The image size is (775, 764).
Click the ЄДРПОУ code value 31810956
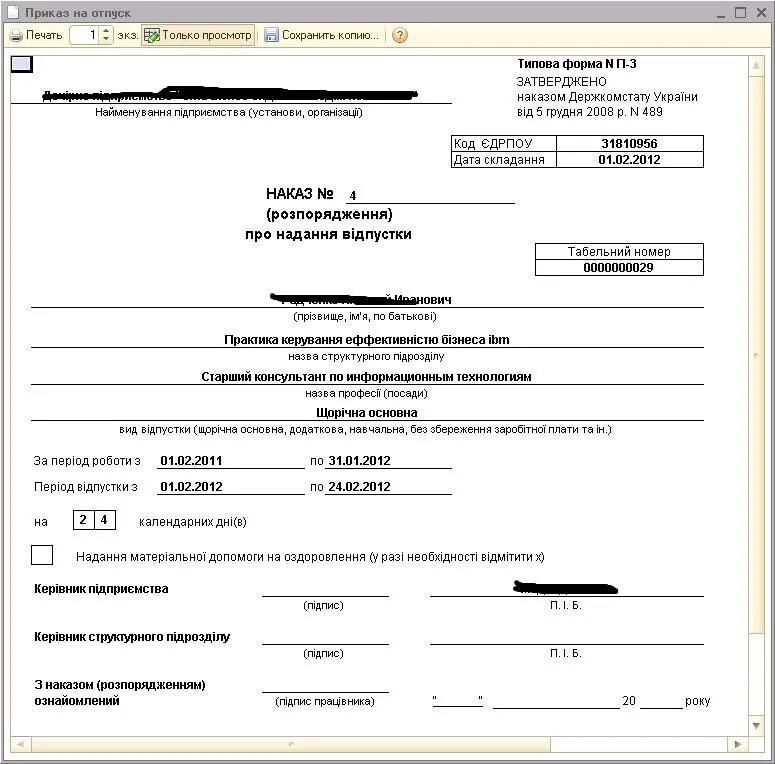pyautogui.click(x=629, y=143)
